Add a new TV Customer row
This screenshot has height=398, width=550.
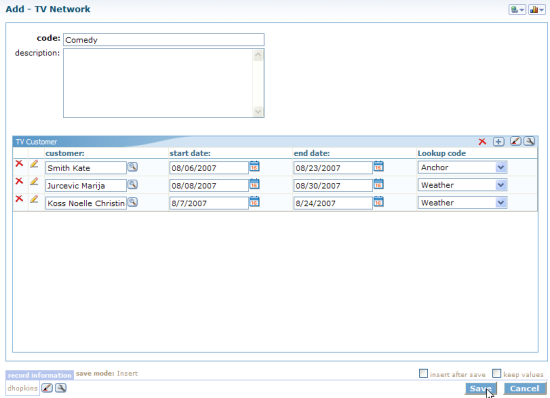498,141
